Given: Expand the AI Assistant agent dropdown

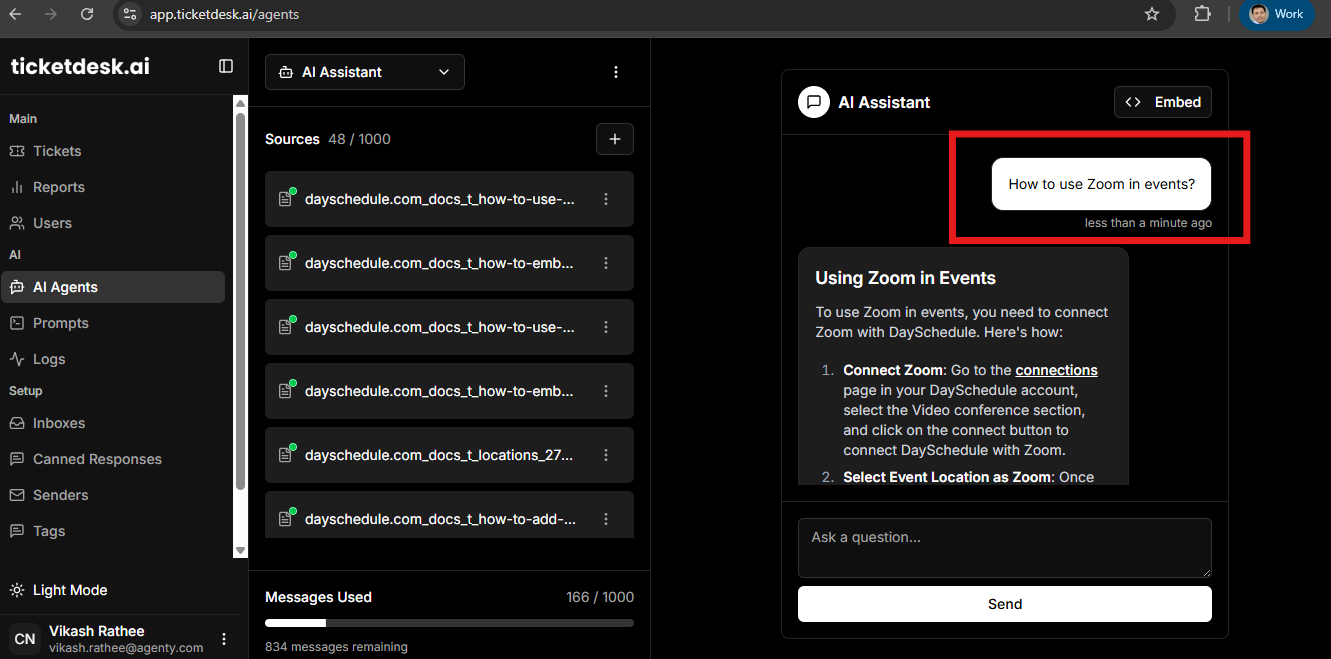Looking at the screenshot, I should [365, 72].
